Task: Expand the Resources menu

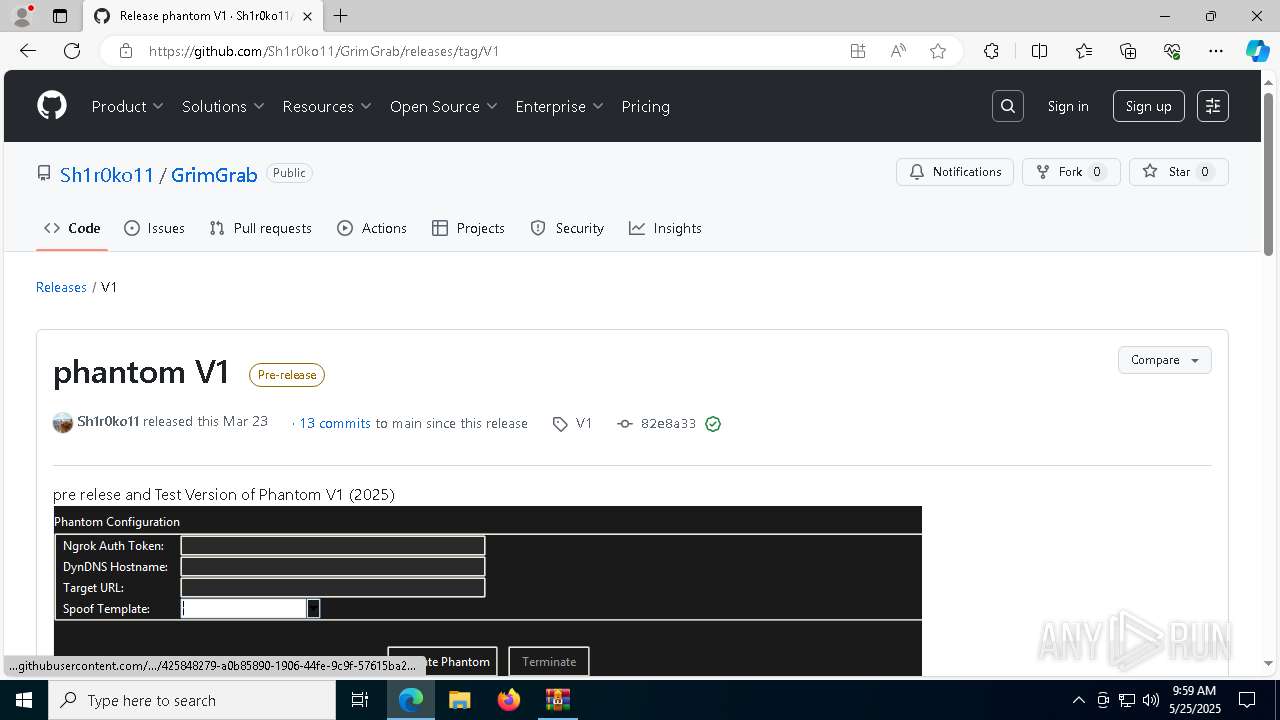Action: [x=327, y=106]
